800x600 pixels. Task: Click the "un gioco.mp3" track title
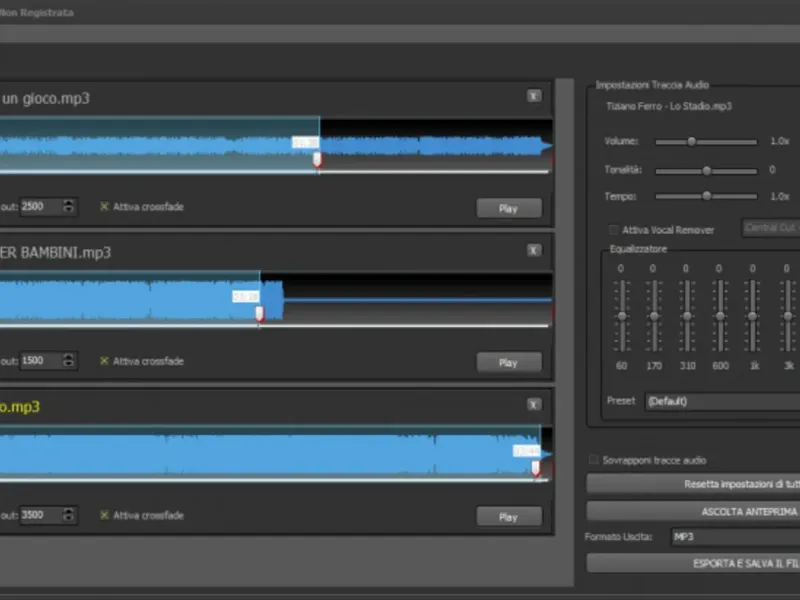[45, 98]
